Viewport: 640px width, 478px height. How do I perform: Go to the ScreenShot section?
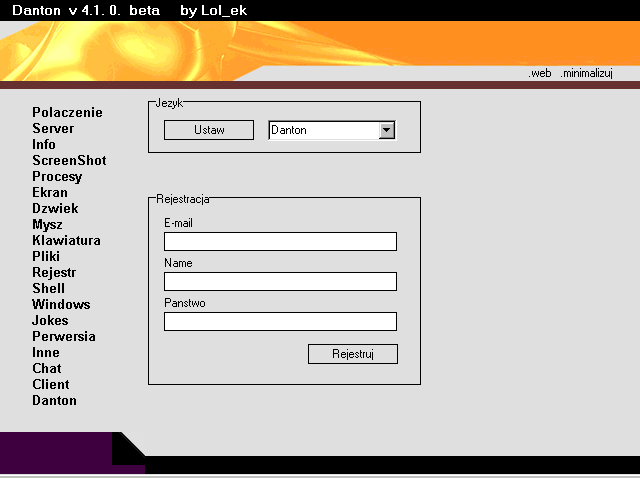pyautogui.click(x=69, y=161)
